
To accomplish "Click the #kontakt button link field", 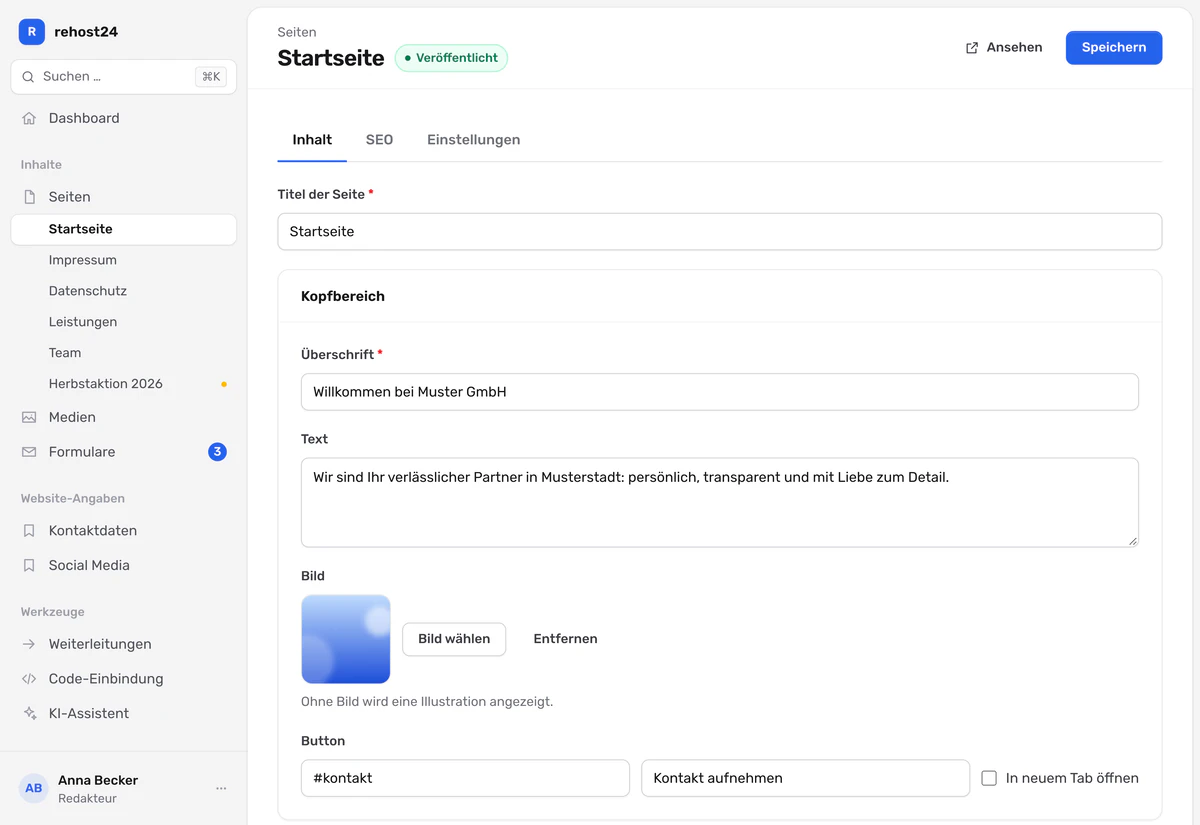I will click(x=465, y=778).
